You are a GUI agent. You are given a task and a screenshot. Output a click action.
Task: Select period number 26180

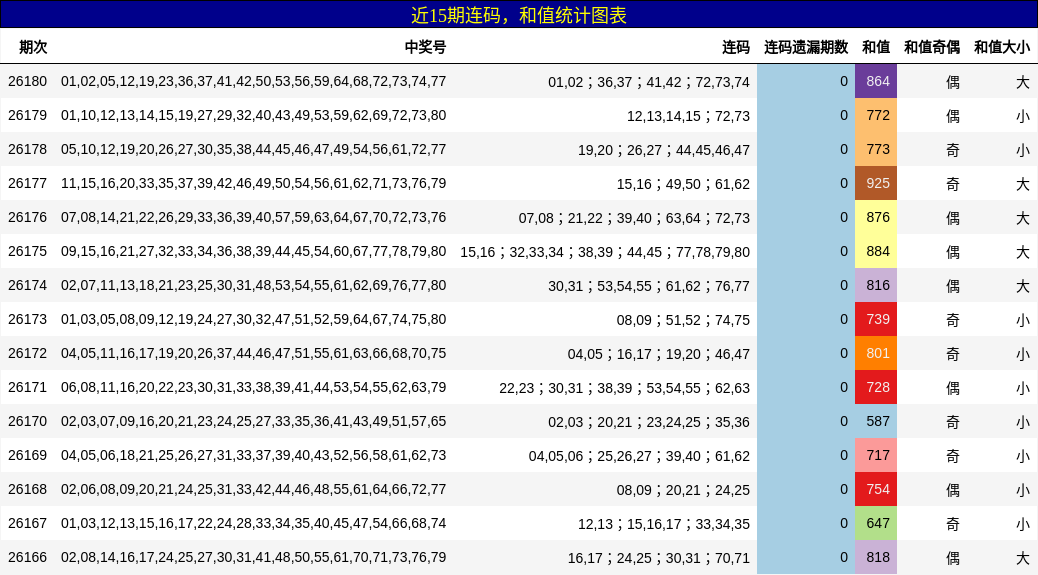coord(28,81)
